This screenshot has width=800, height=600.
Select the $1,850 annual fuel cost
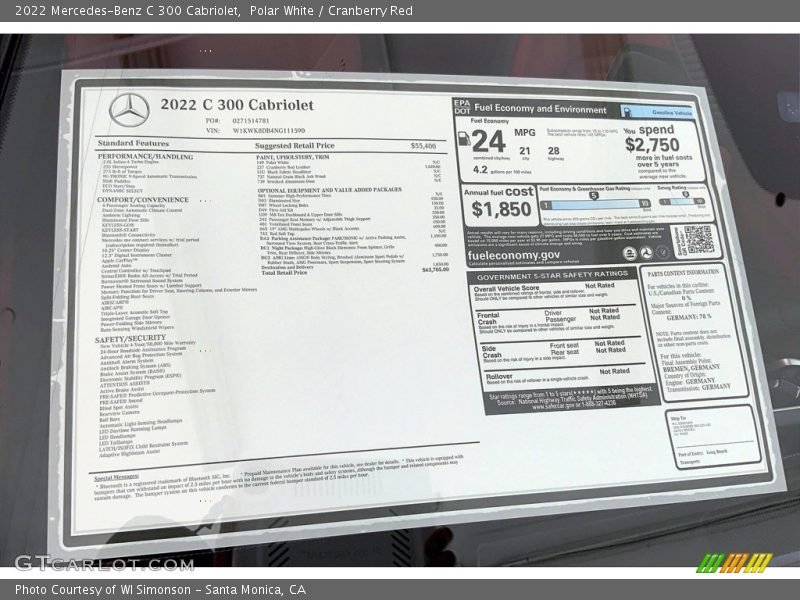click(501, 209)
